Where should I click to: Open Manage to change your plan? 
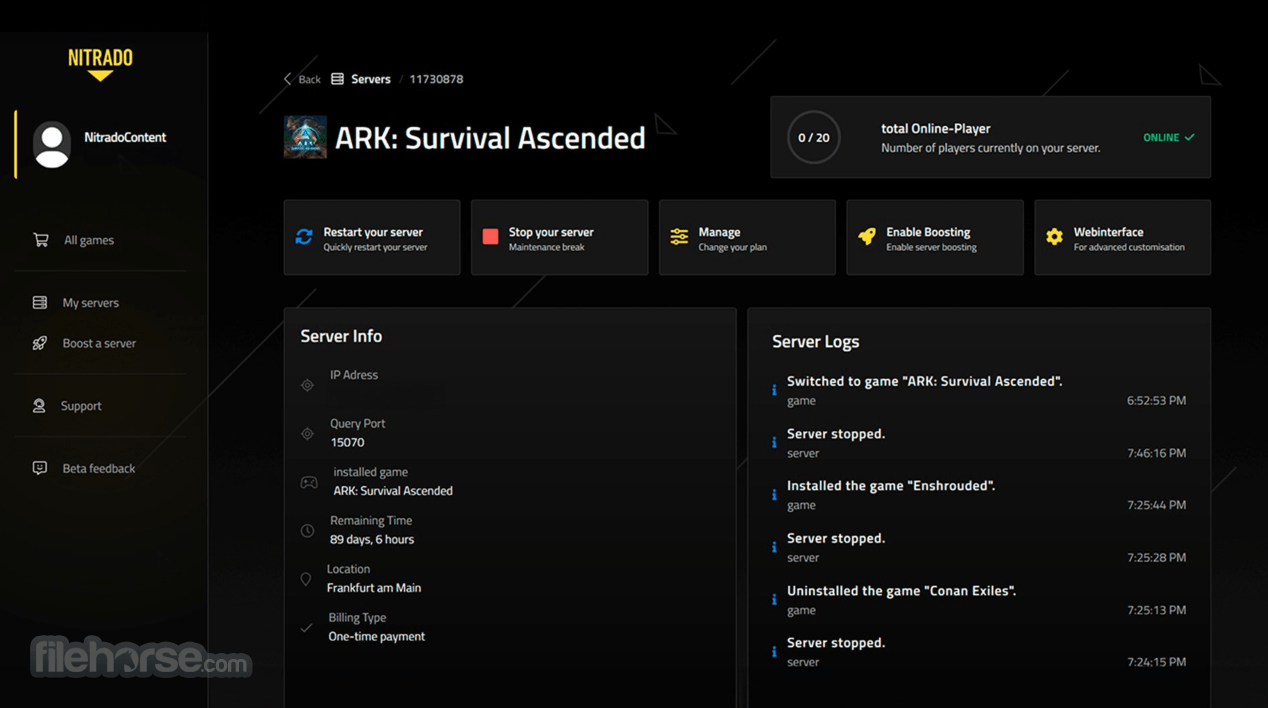coord(747,237)
